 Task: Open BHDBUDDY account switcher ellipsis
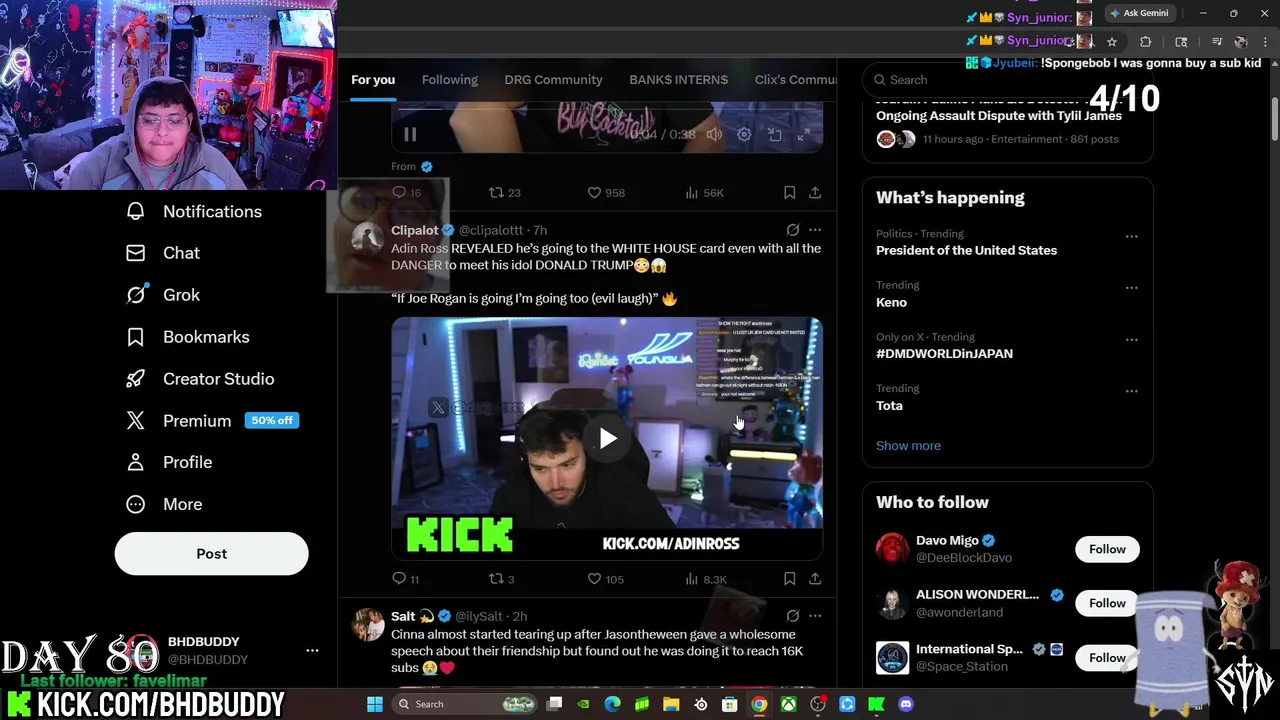(312, 651)
